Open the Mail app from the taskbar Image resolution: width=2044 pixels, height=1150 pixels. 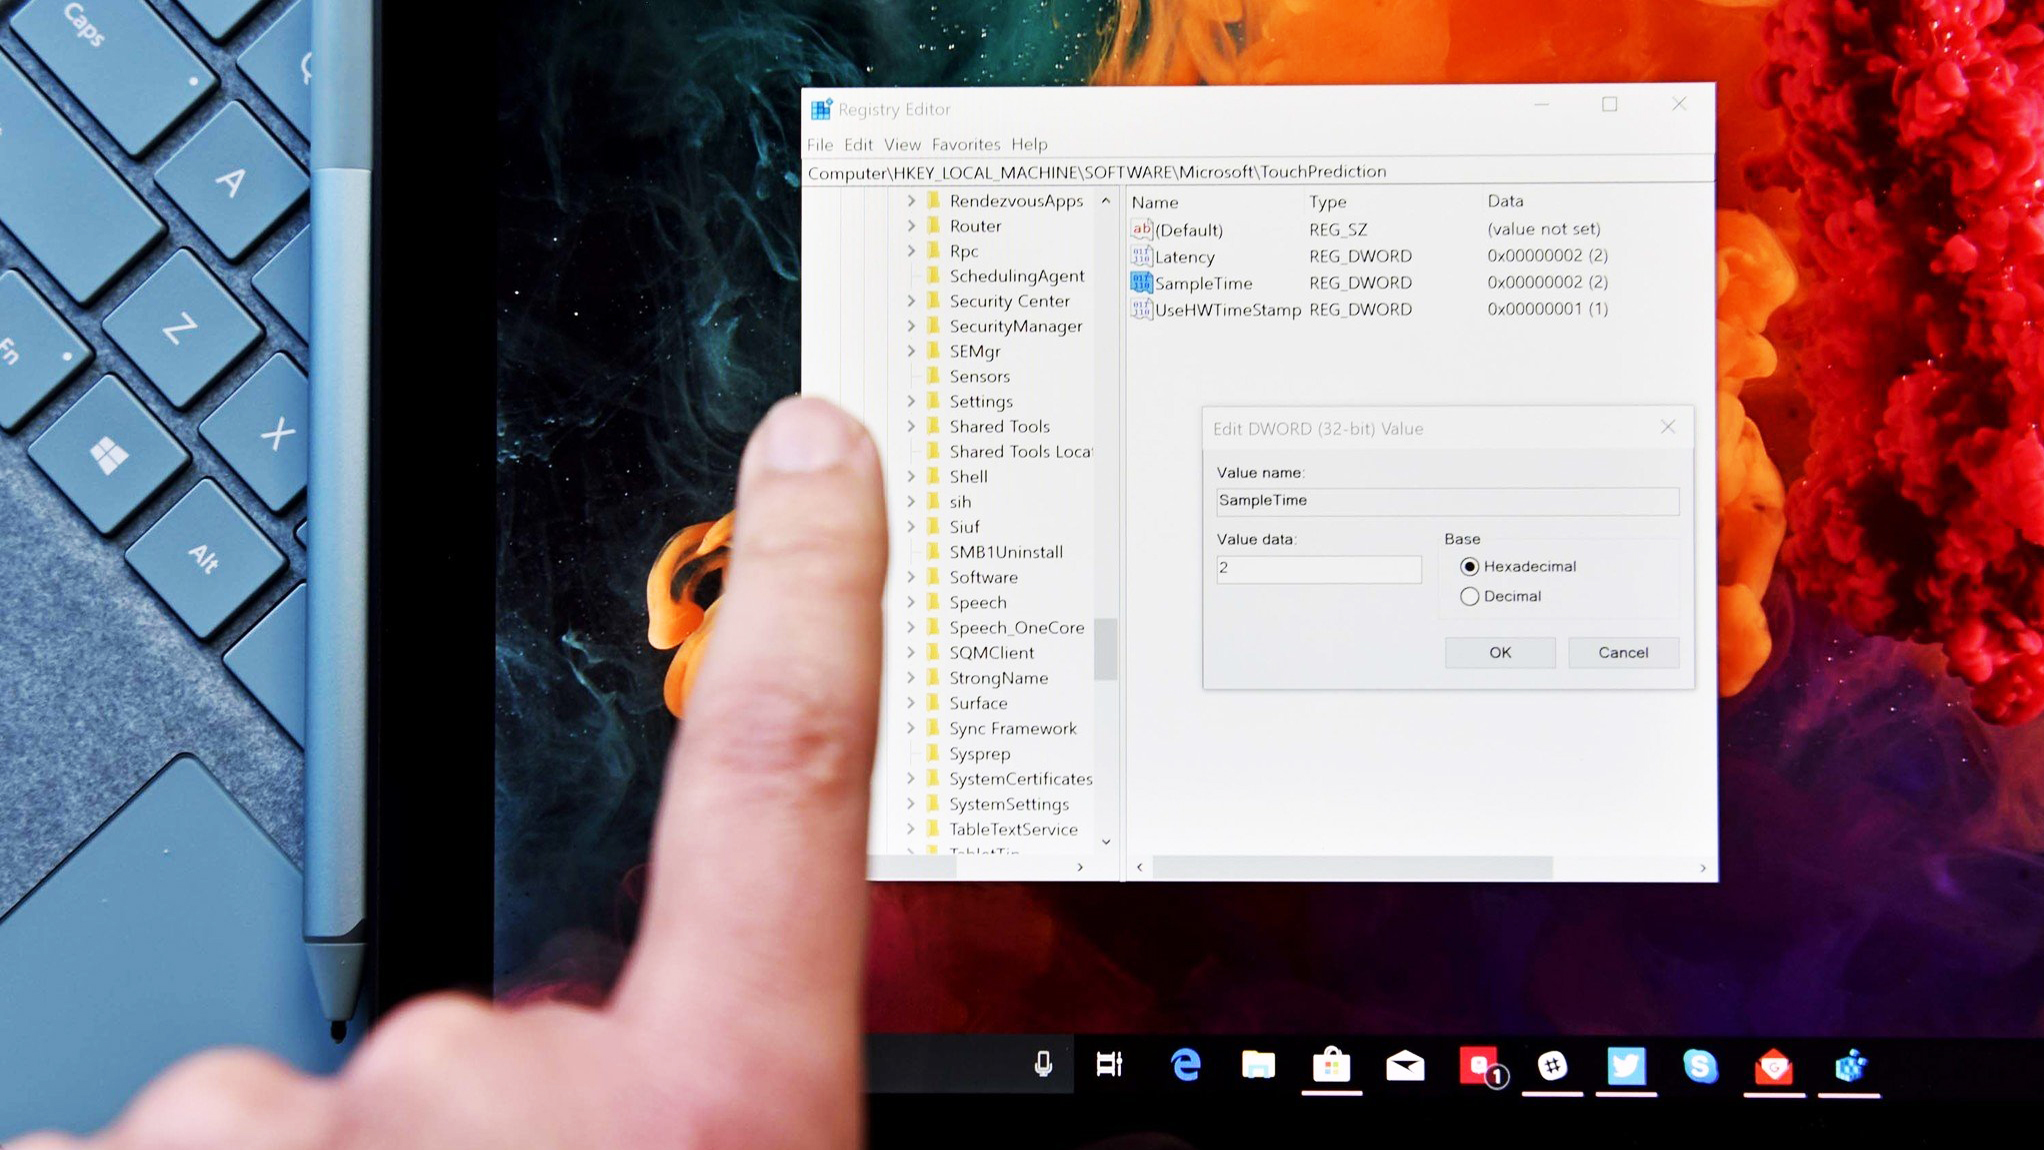pyautogui.click(x=1405, y=1067)
